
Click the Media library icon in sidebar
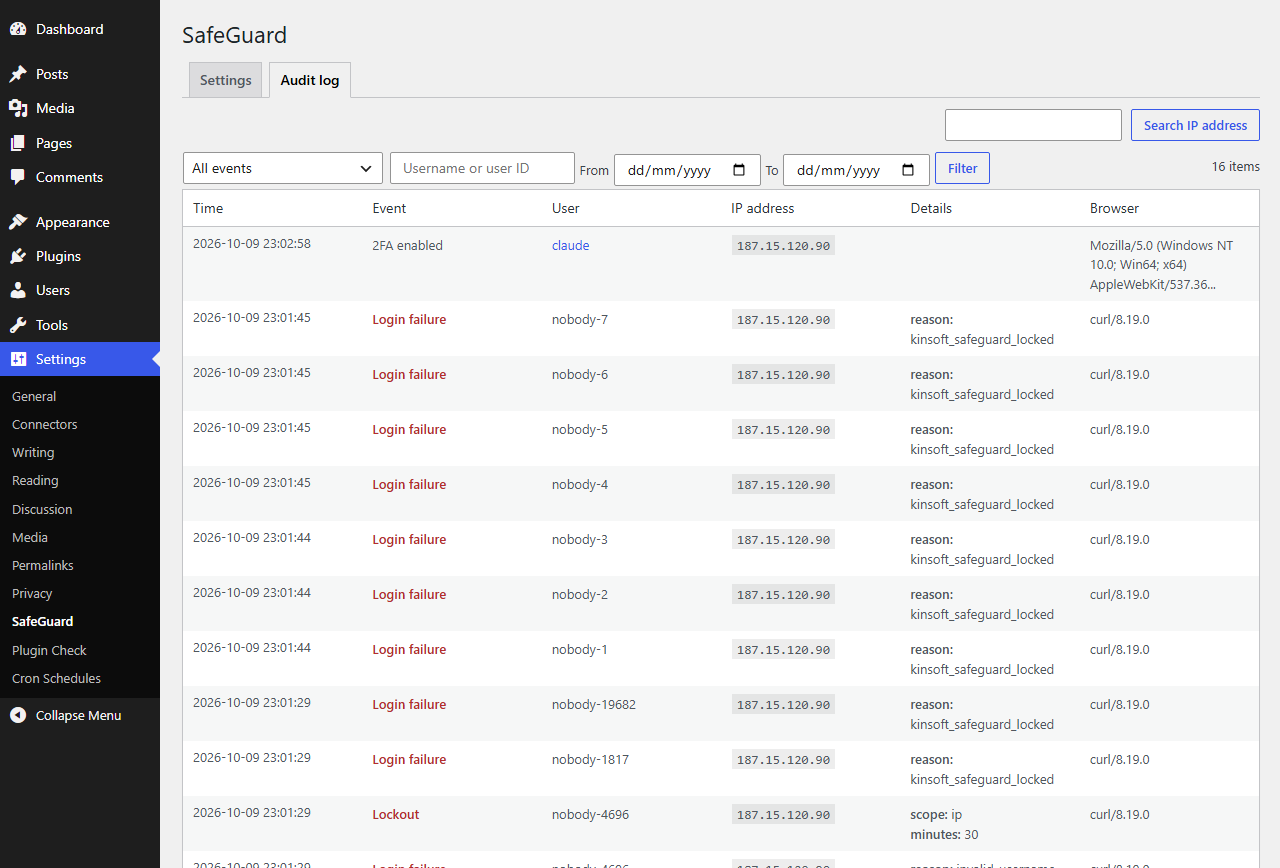coord(18,108)
